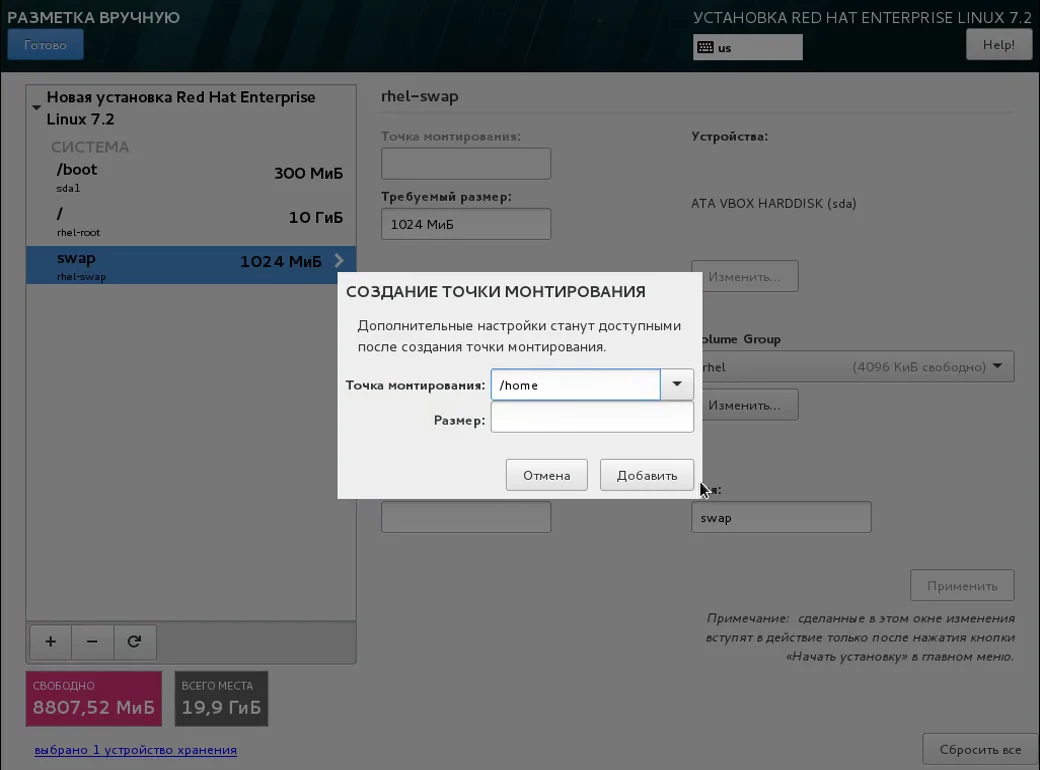Screen dimensions: 1040x770
Task: Click the reload storage configuration icon
Action: (x=135, y=641)
